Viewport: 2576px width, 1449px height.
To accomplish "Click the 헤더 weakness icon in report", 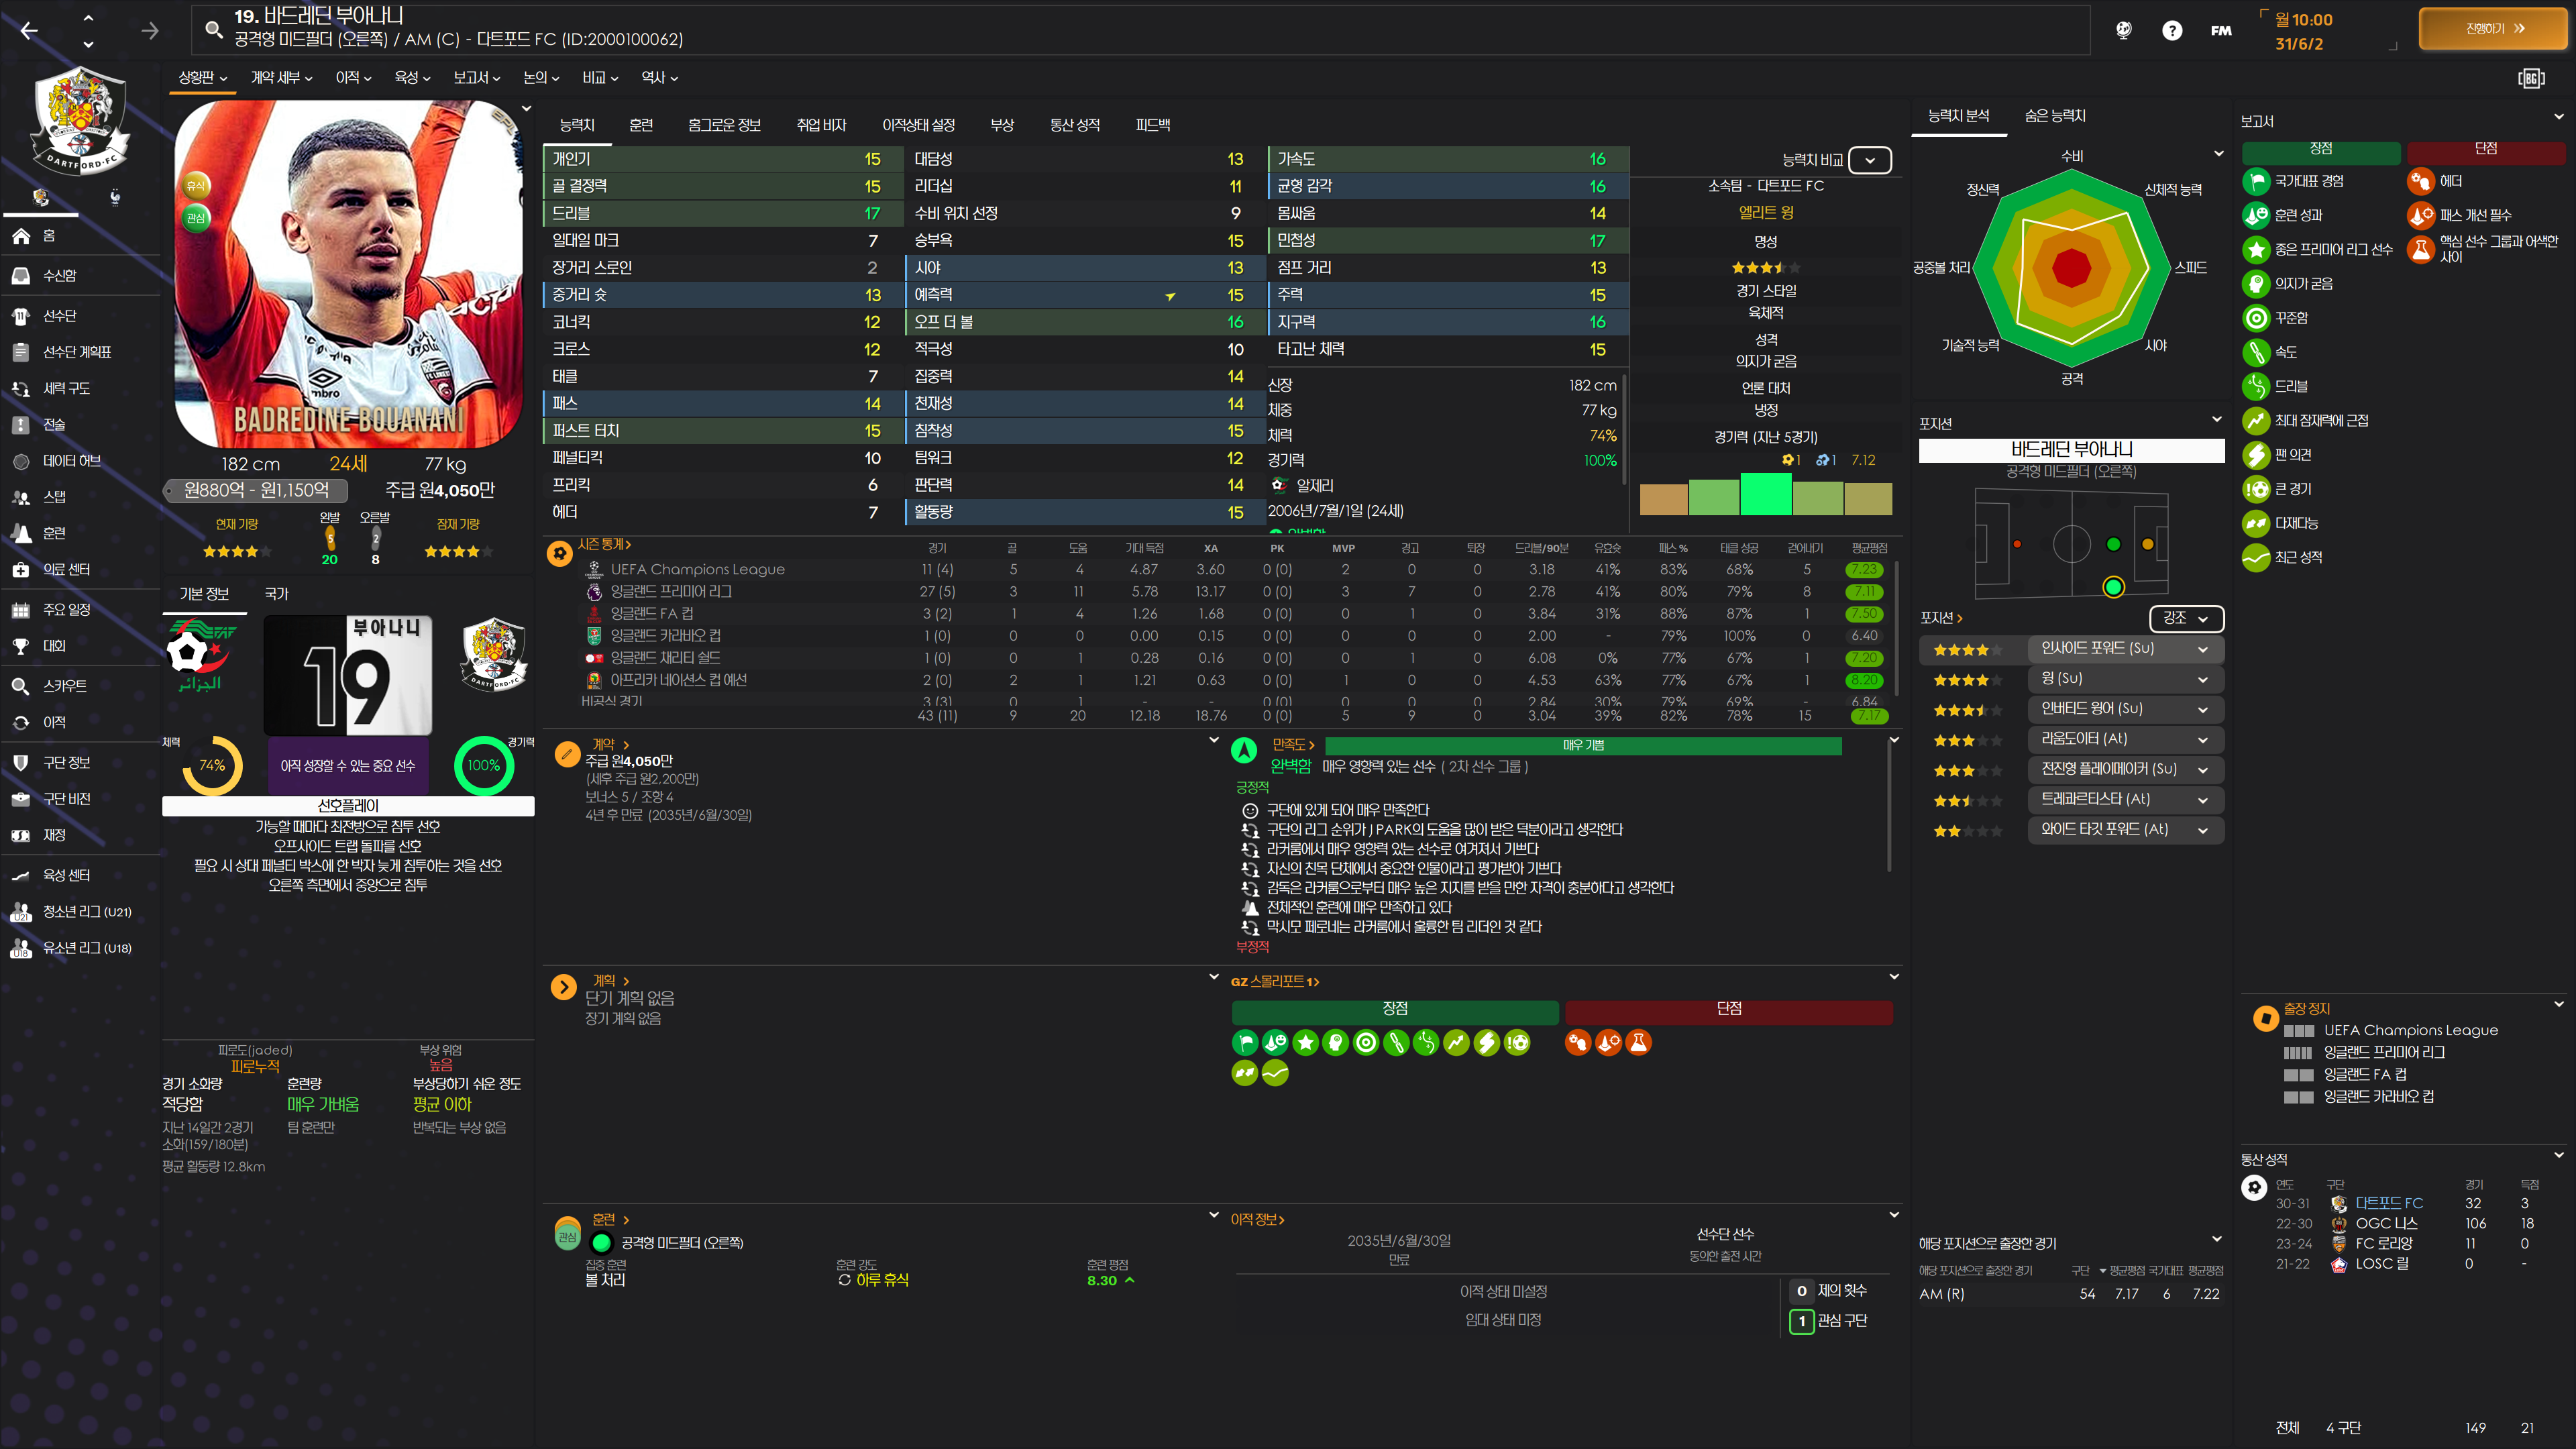I will tap(2421, 181).
